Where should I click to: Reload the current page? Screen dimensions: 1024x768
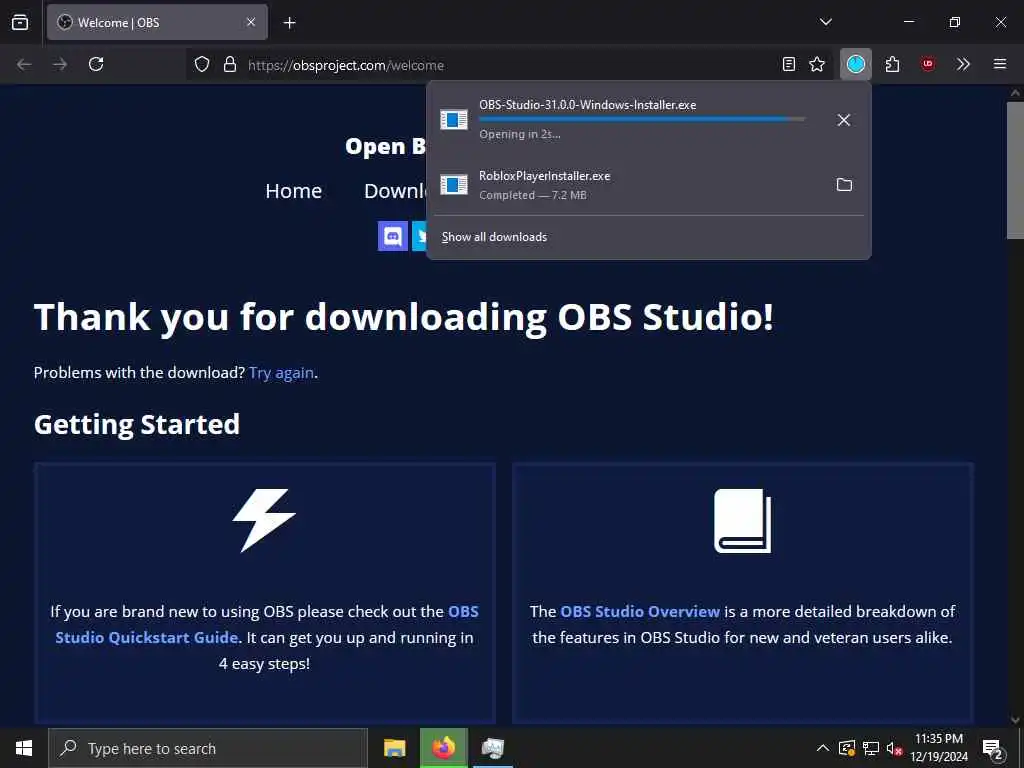(x=96, y=64)
